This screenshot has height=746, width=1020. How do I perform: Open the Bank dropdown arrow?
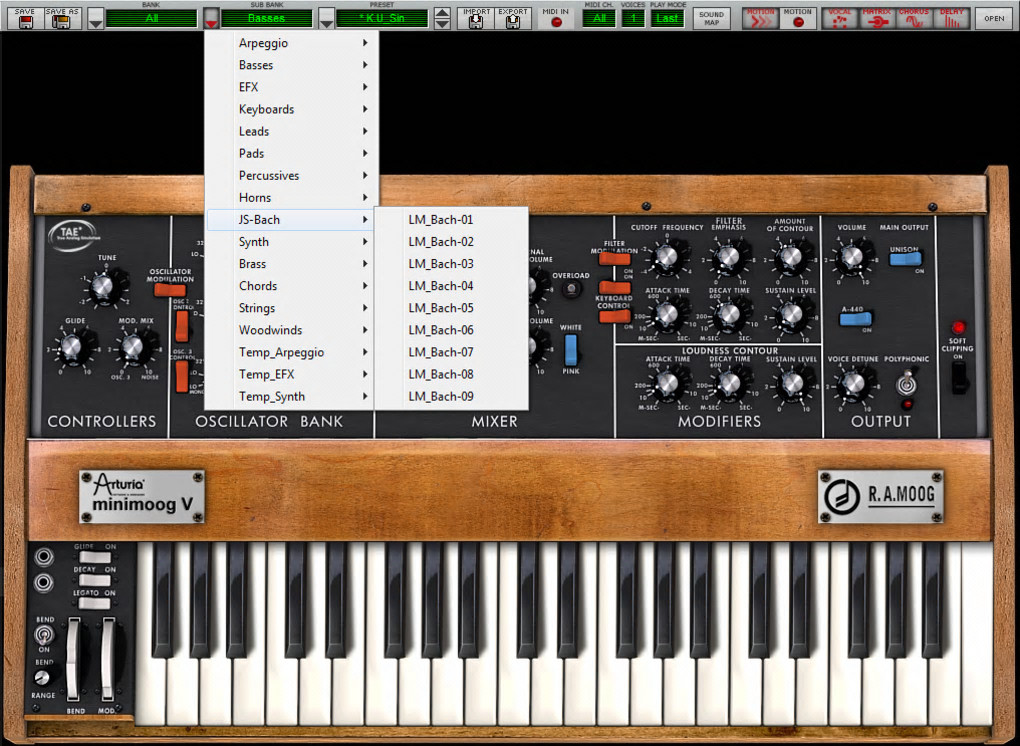tap(96, 19)
